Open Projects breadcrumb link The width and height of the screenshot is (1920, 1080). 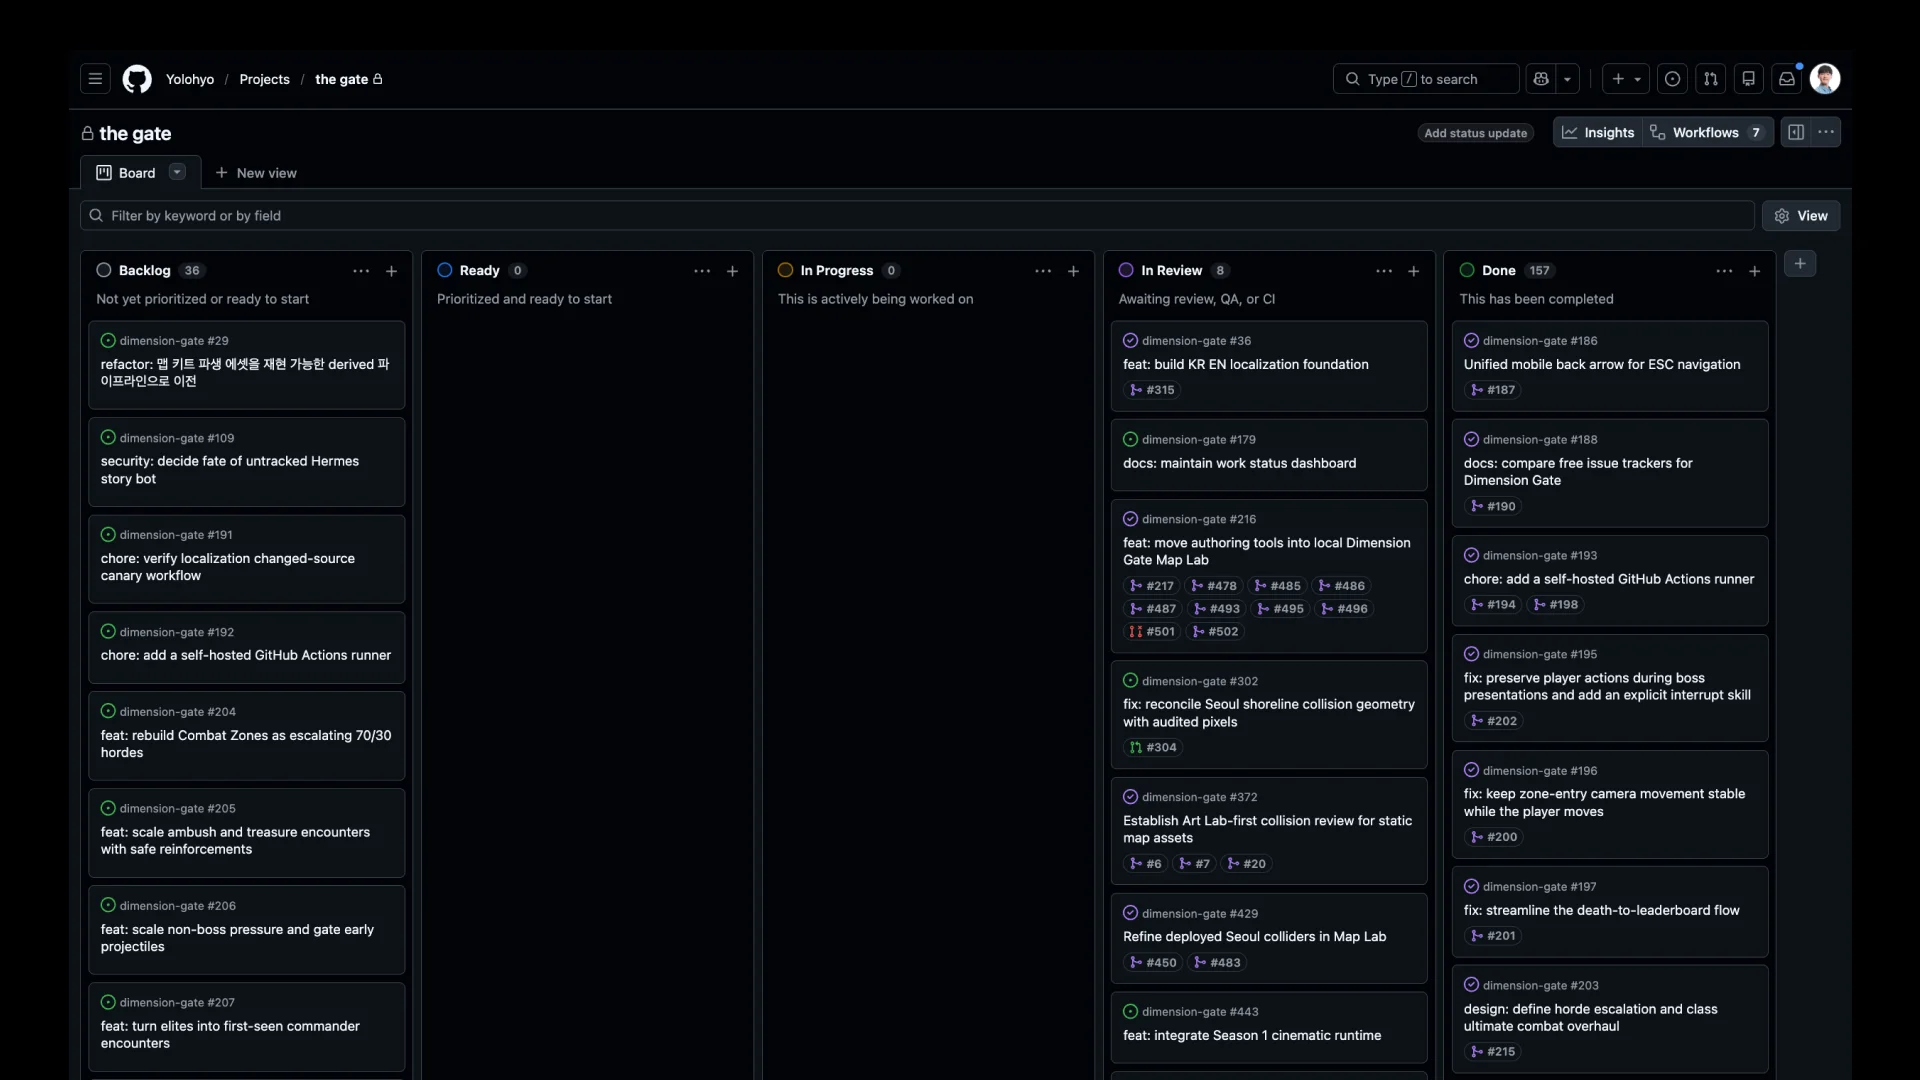264,79
